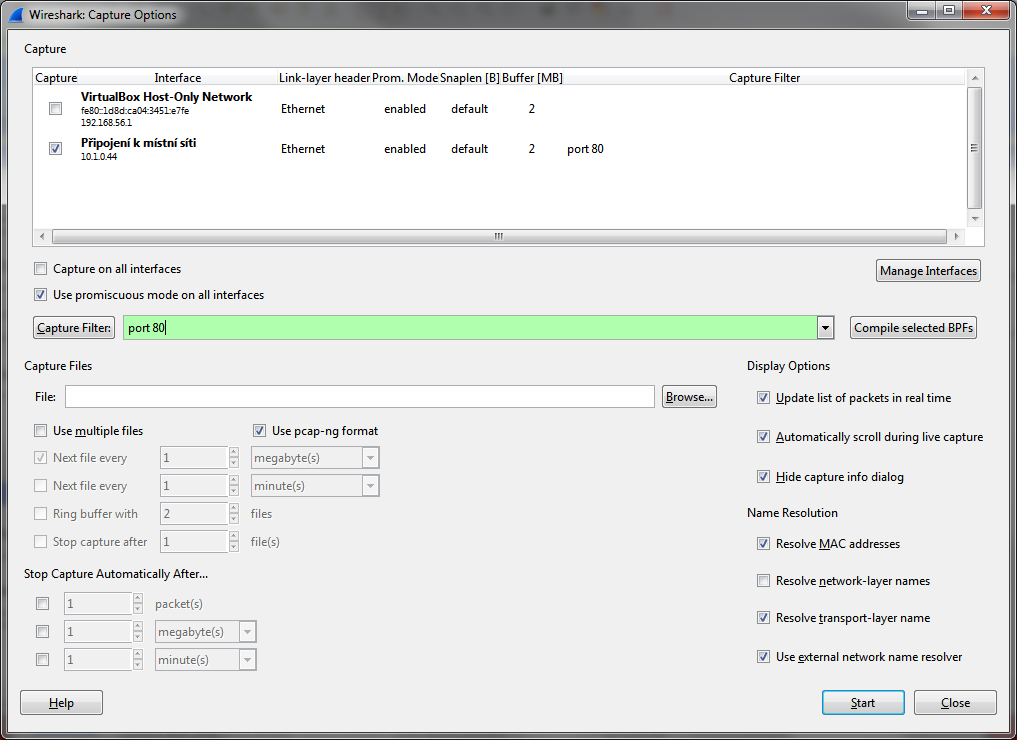The width and height of the screenshot is (1017, 740).
Task: Click the capture File path input field
Action: pyautogui.click(x=359, y=397)
